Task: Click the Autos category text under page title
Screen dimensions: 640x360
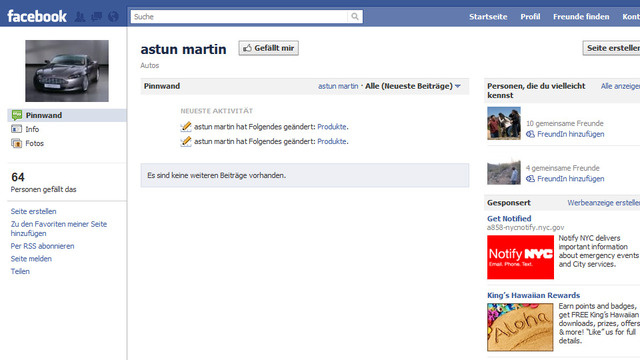Action: 150,65
